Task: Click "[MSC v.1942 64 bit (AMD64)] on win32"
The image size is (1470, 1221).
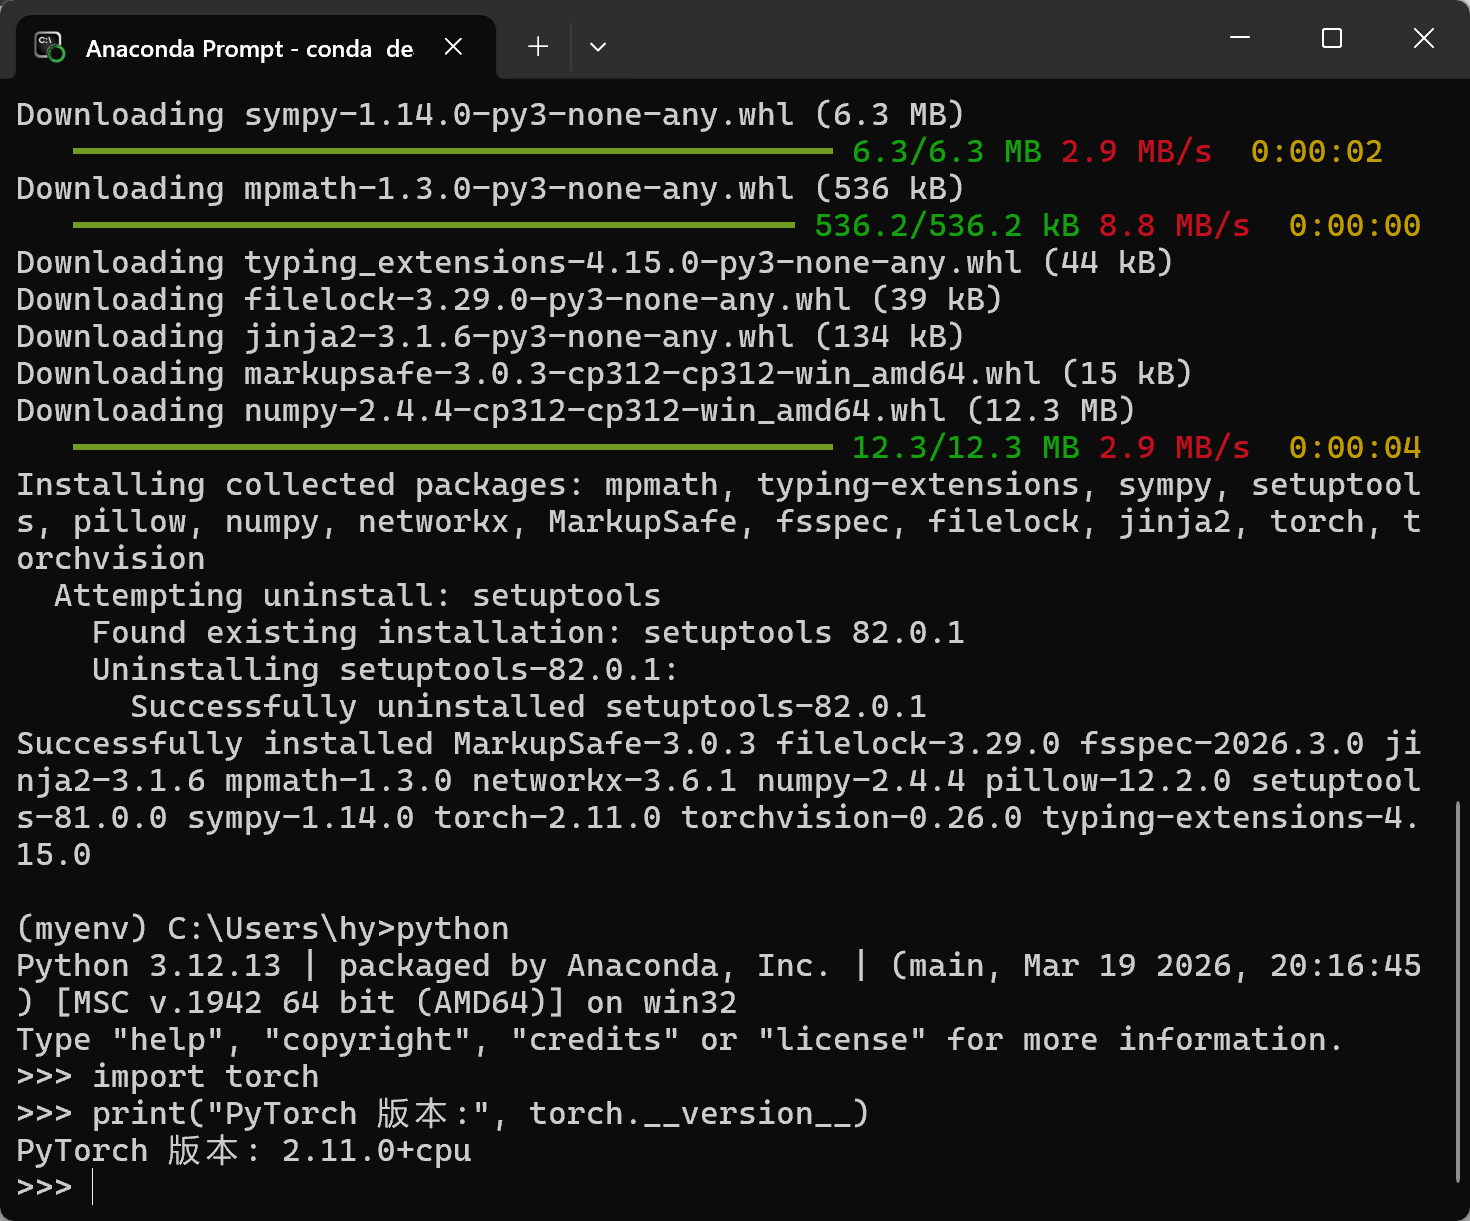Action: pyautogui.click(x=395, y=1003)
